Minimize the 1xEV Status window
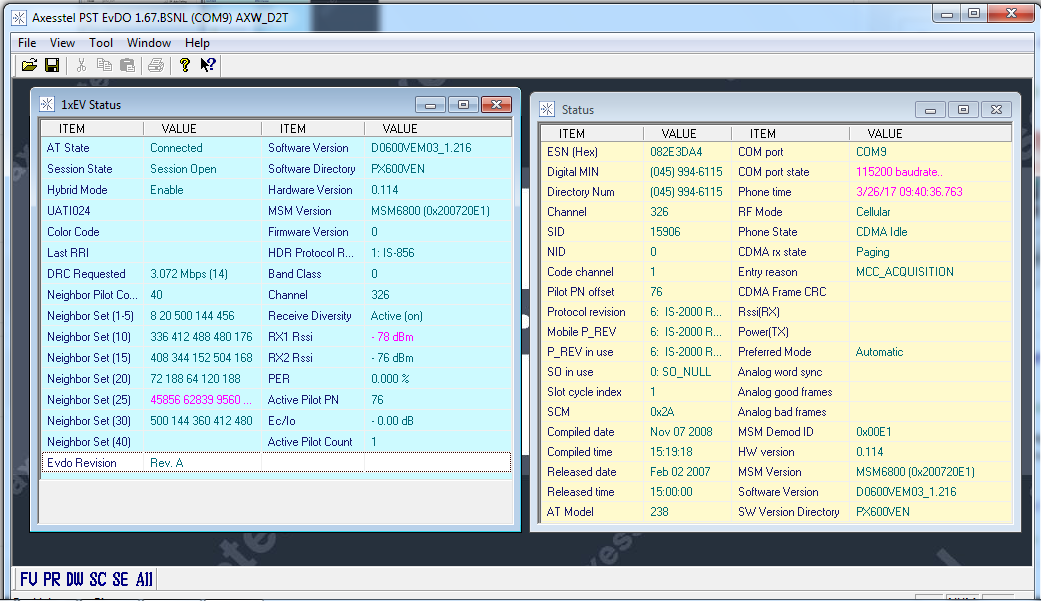 [430, 105]
